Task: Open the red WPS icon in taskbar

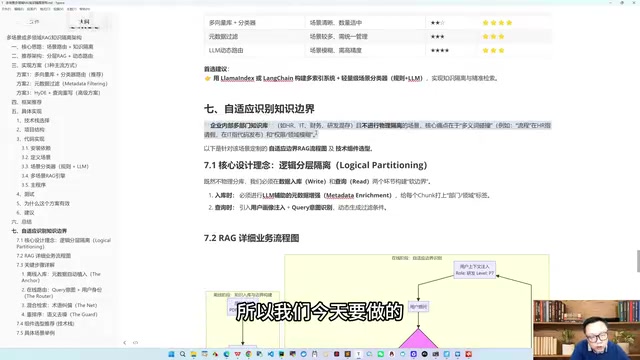Action: [x=238, y=354]
